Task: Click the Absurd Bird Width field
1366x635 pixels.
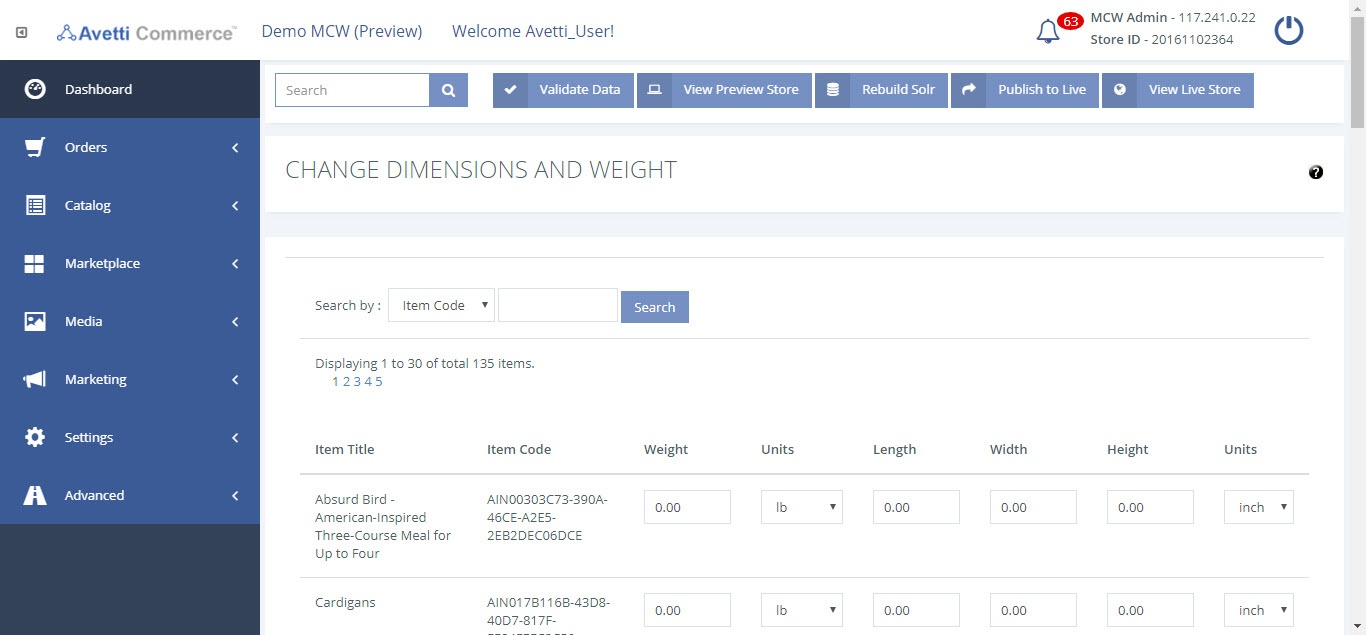Action: pyautogui.click(x=1033, y=507)
